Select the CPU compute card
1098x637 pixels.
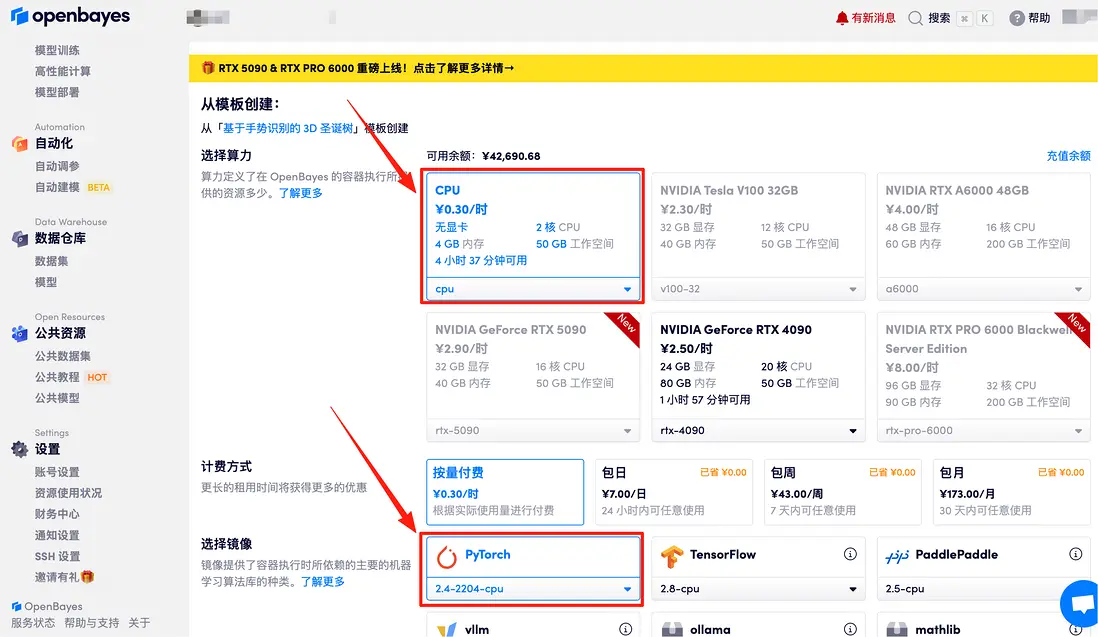533,237
